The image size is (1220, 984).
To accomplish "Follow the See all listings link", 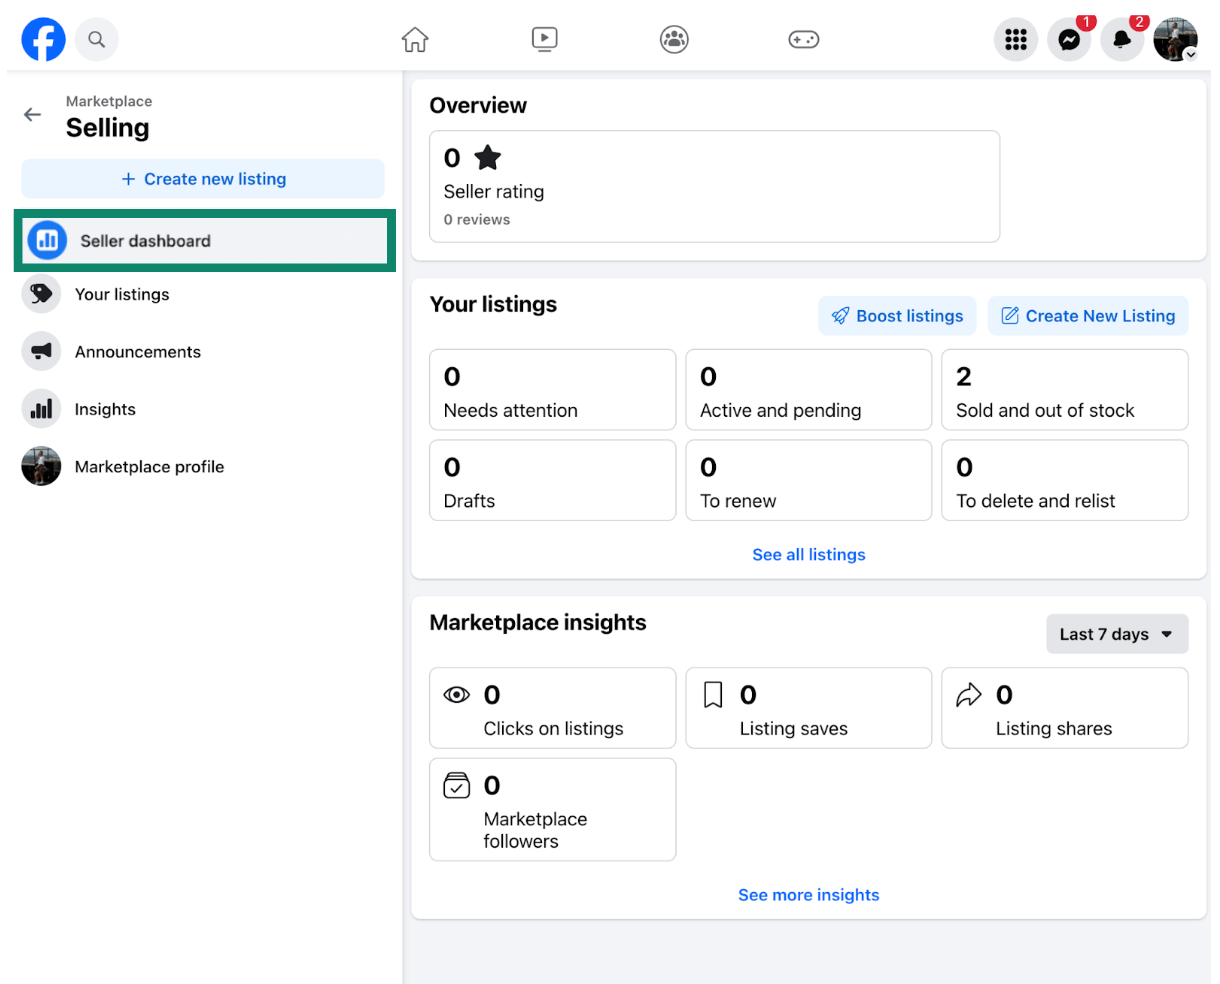I will point(808,555).
